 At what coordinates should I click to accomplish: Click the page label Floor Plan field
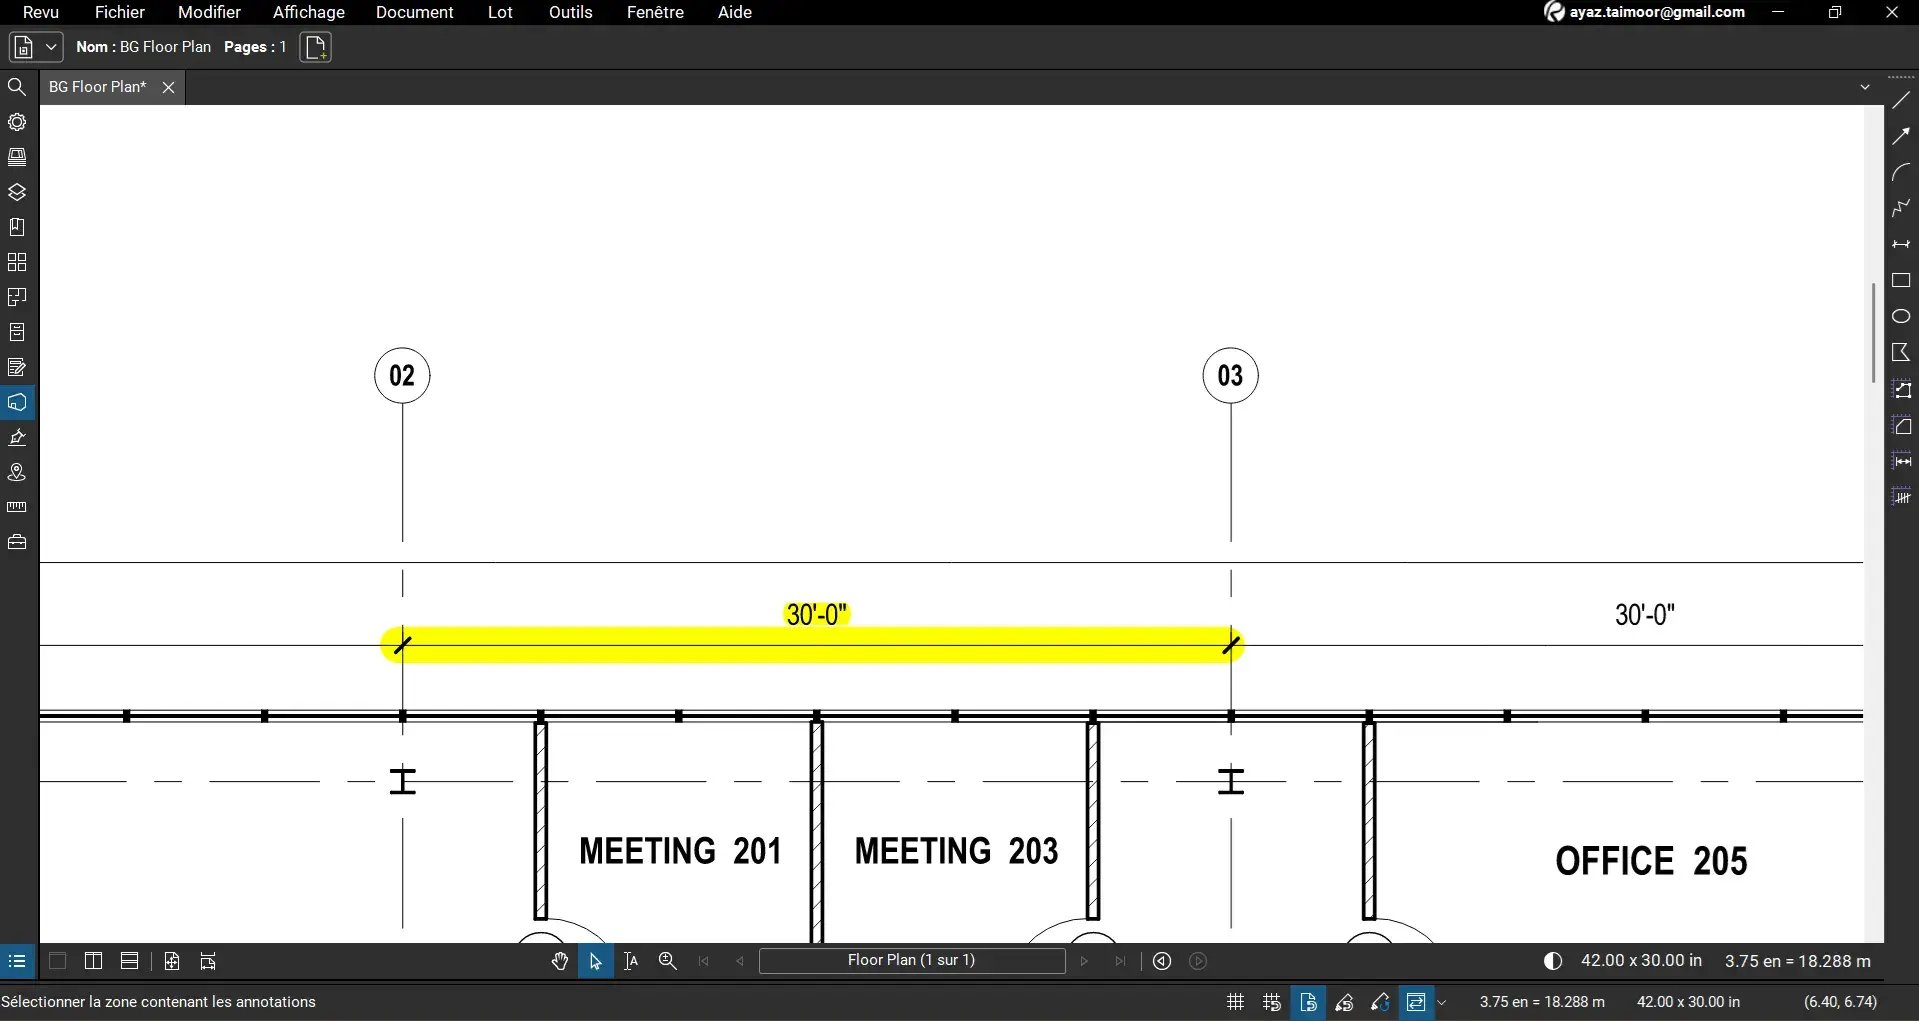click(911, 961)
